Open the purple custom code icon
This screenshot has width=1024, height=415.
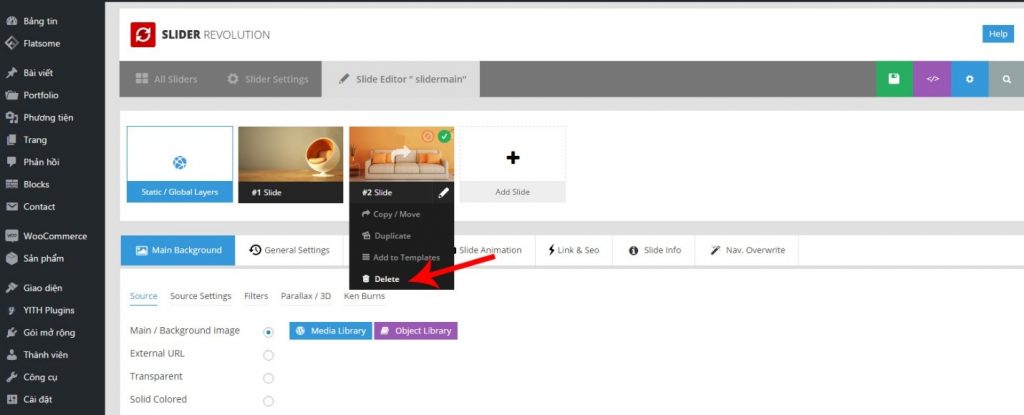[932, 79]
